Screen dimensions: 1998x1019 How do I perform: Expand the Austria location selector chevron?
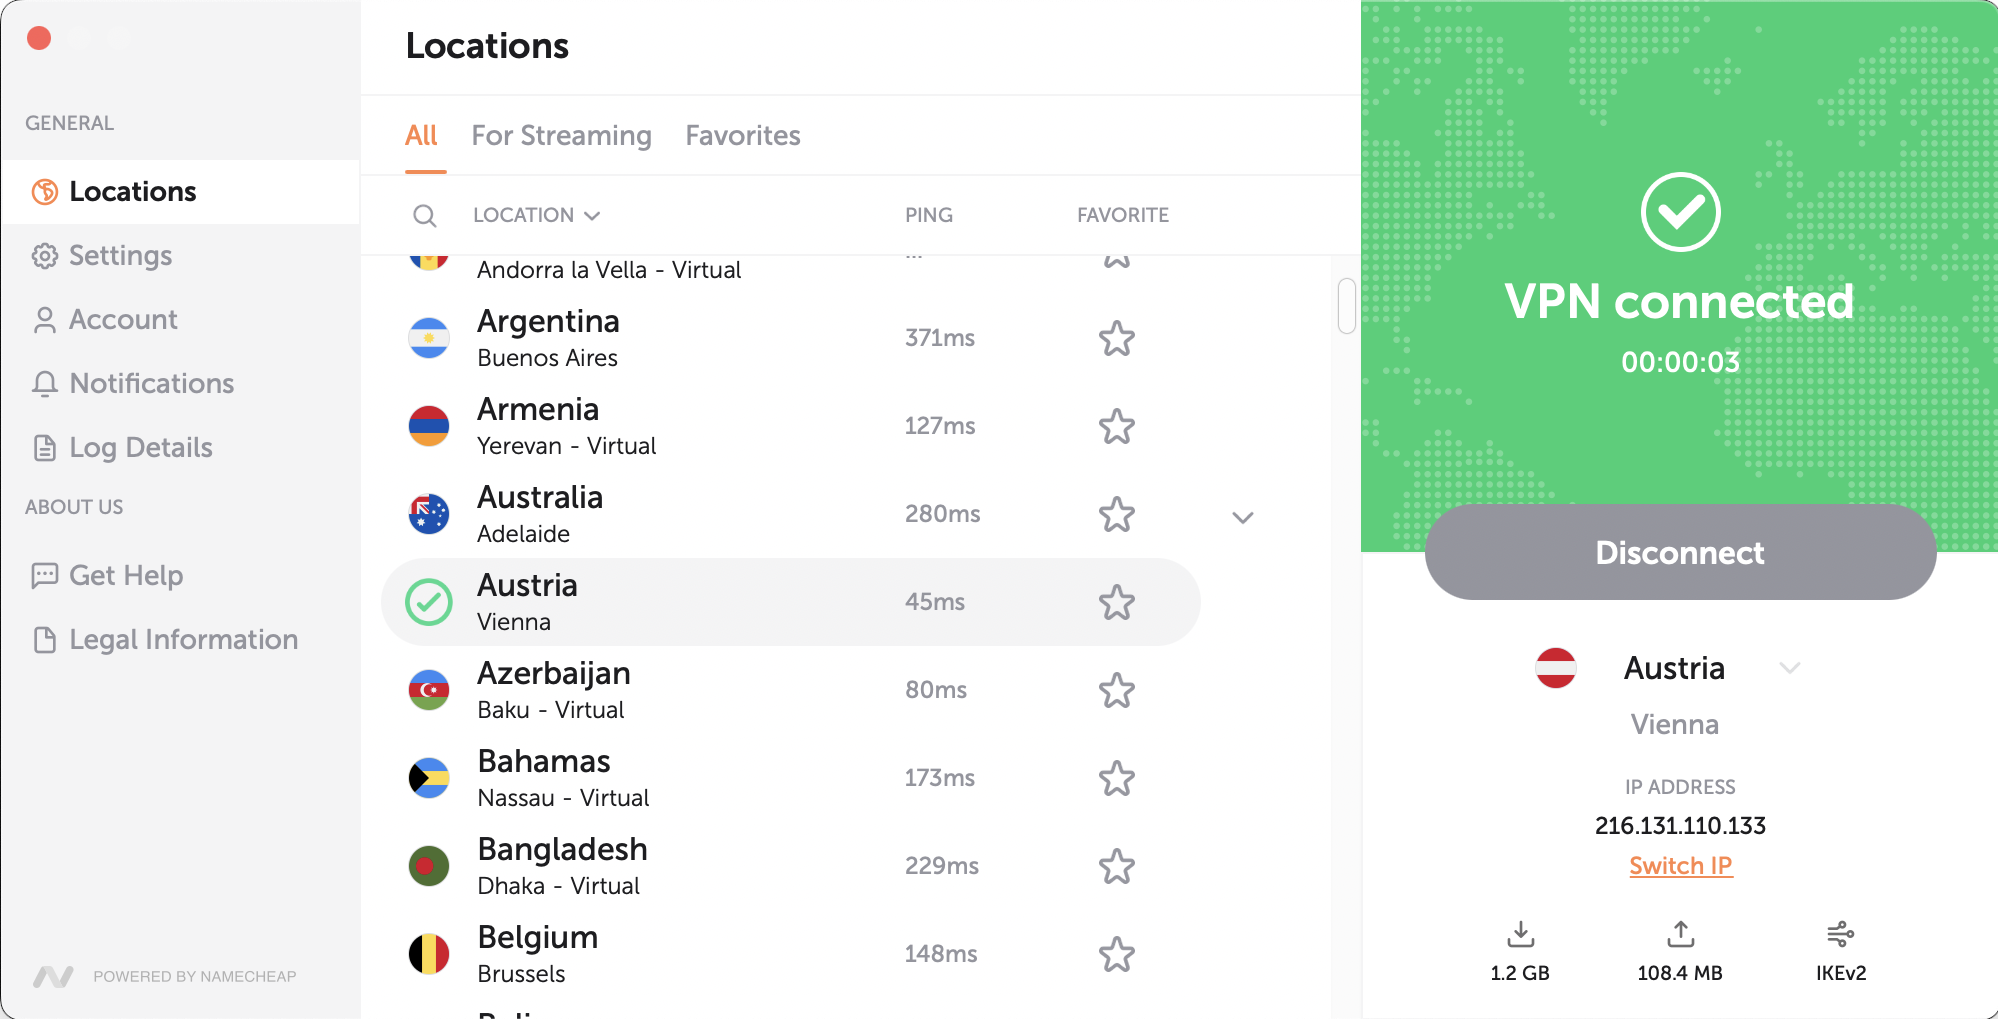[1790, 668]
